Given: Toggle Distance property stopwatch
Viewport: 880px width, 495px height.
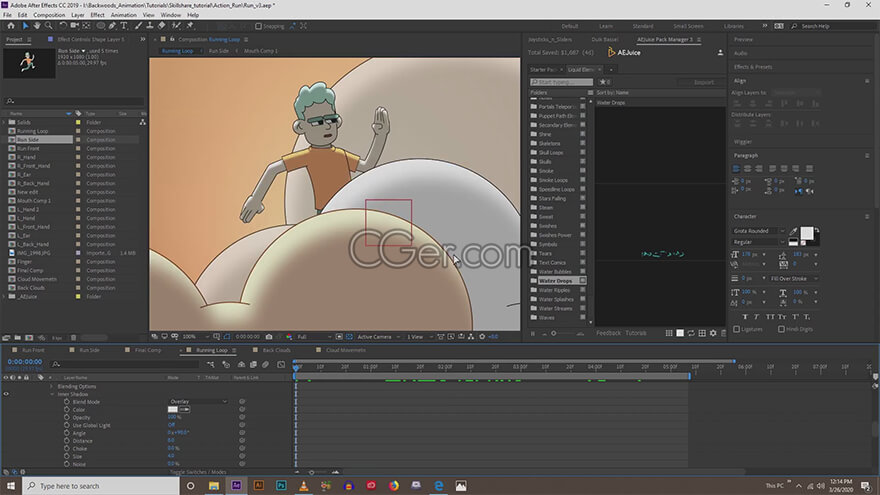Looking at the screenshot, I should [x=67, y=441].
